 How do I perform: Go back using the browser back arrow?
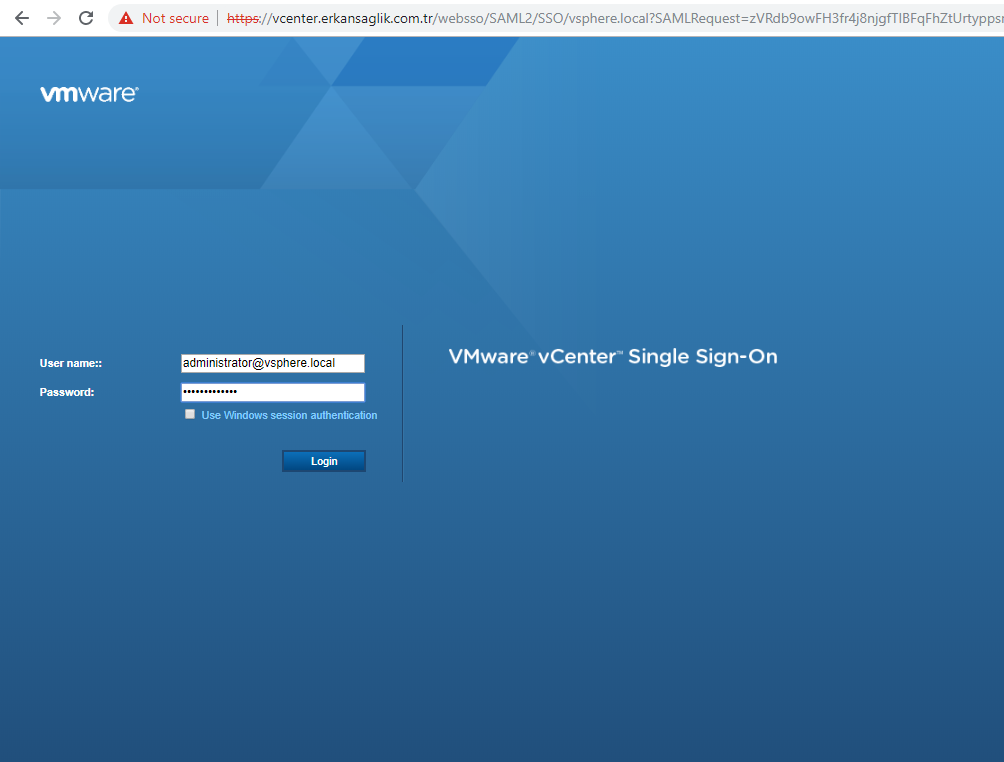(22, 18)
